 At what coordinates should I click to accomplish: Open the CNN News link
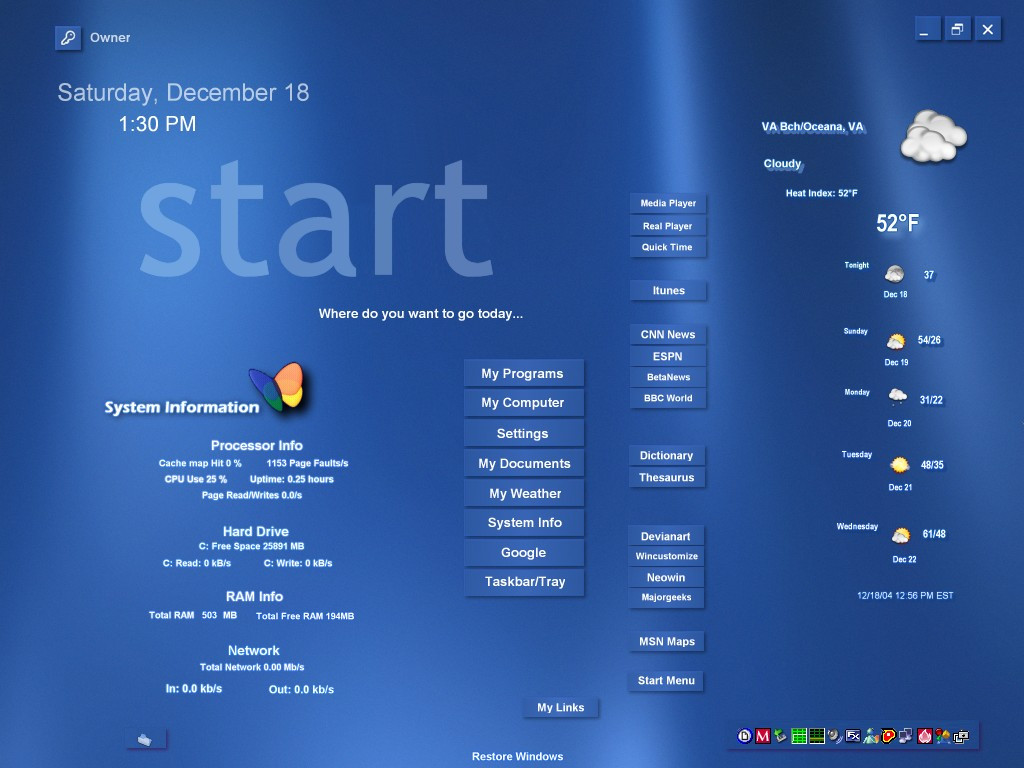tap(668, 334)
